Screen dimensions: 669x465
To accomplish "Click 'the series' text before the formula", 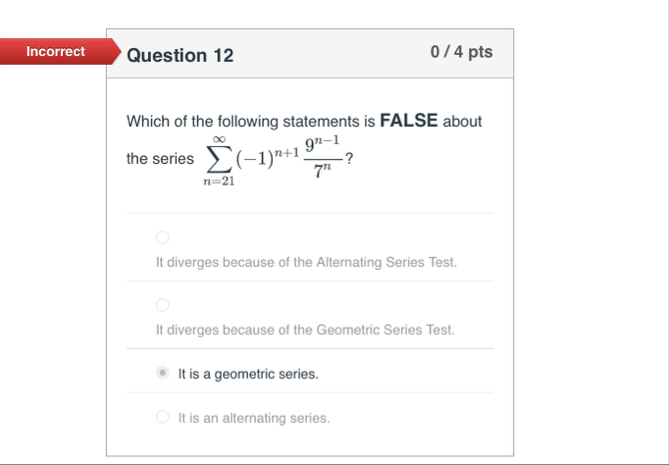I will (160, 159).
